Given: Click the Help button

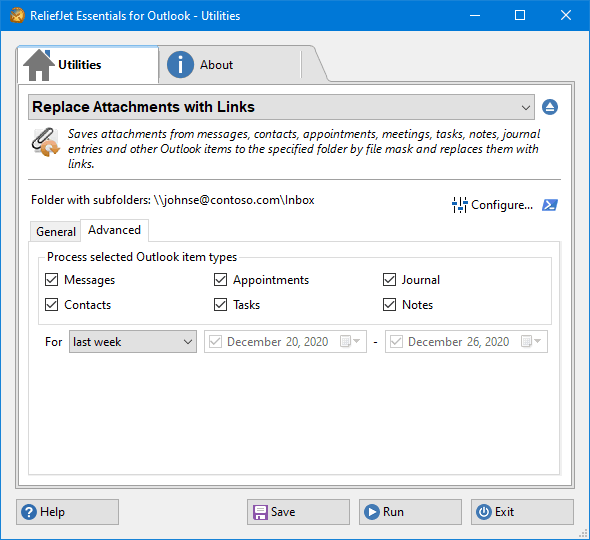Looking at the screenshot, I should coord(67,512).
